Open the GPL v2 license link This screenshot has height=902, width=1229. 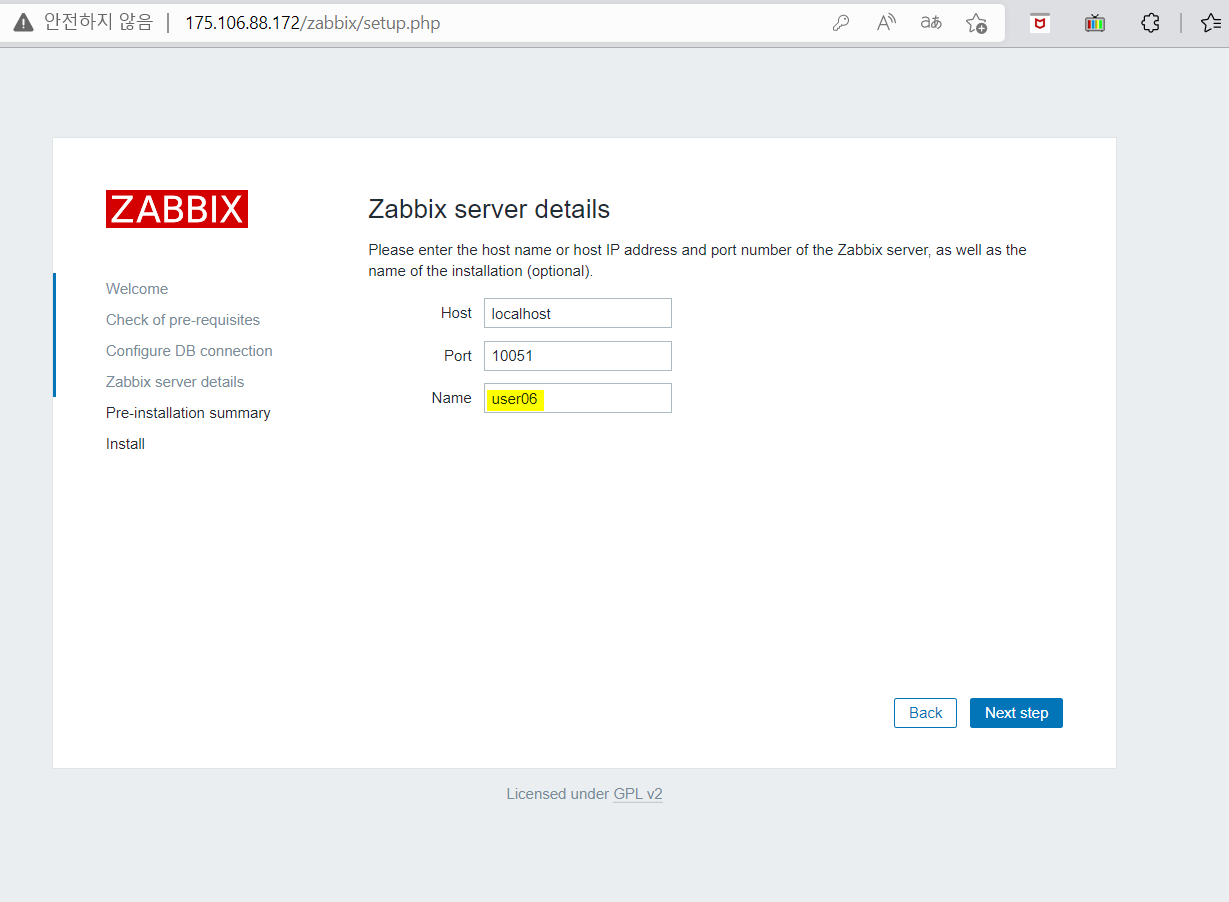point(638,793)
